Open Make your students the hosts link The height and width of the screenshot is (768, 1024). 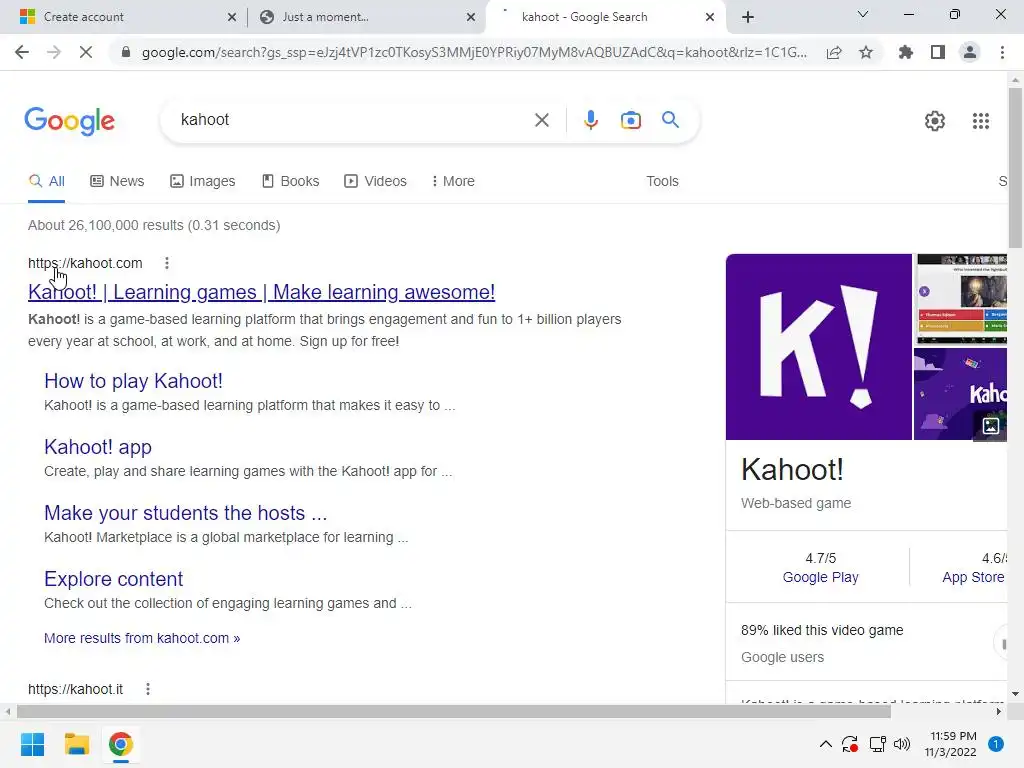coord(185,513)
